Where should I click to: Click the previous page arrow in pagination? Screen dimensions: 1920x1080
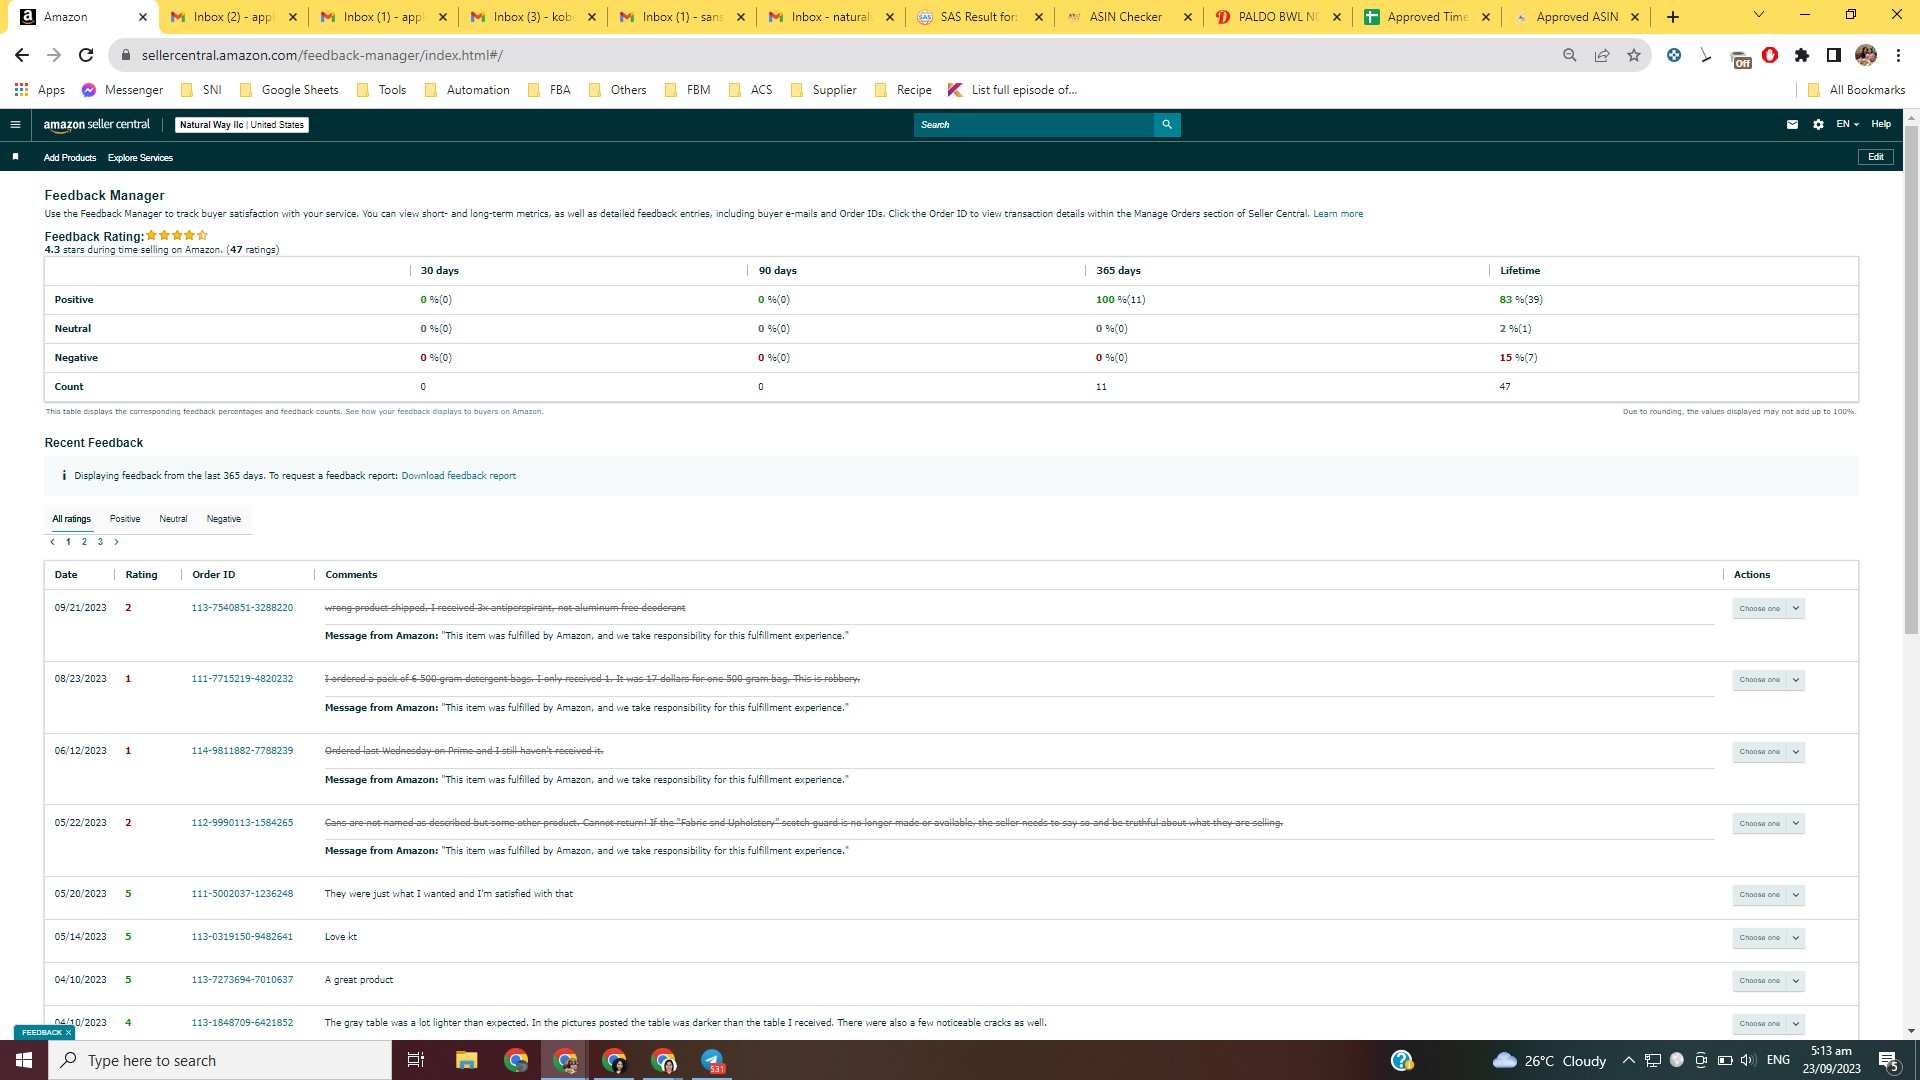(x=52, y=542)
